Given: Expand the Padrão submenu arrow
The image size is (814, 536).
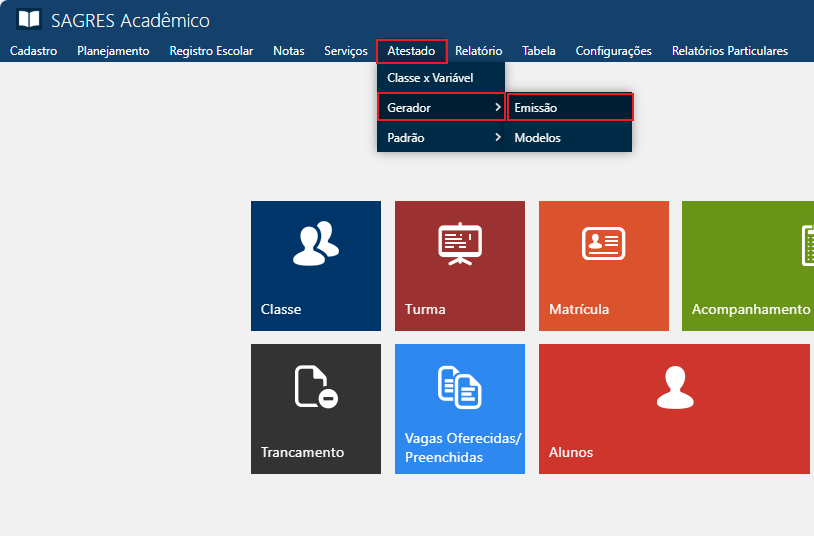Looking at the screenshot, I should click(x=497, y=137).
